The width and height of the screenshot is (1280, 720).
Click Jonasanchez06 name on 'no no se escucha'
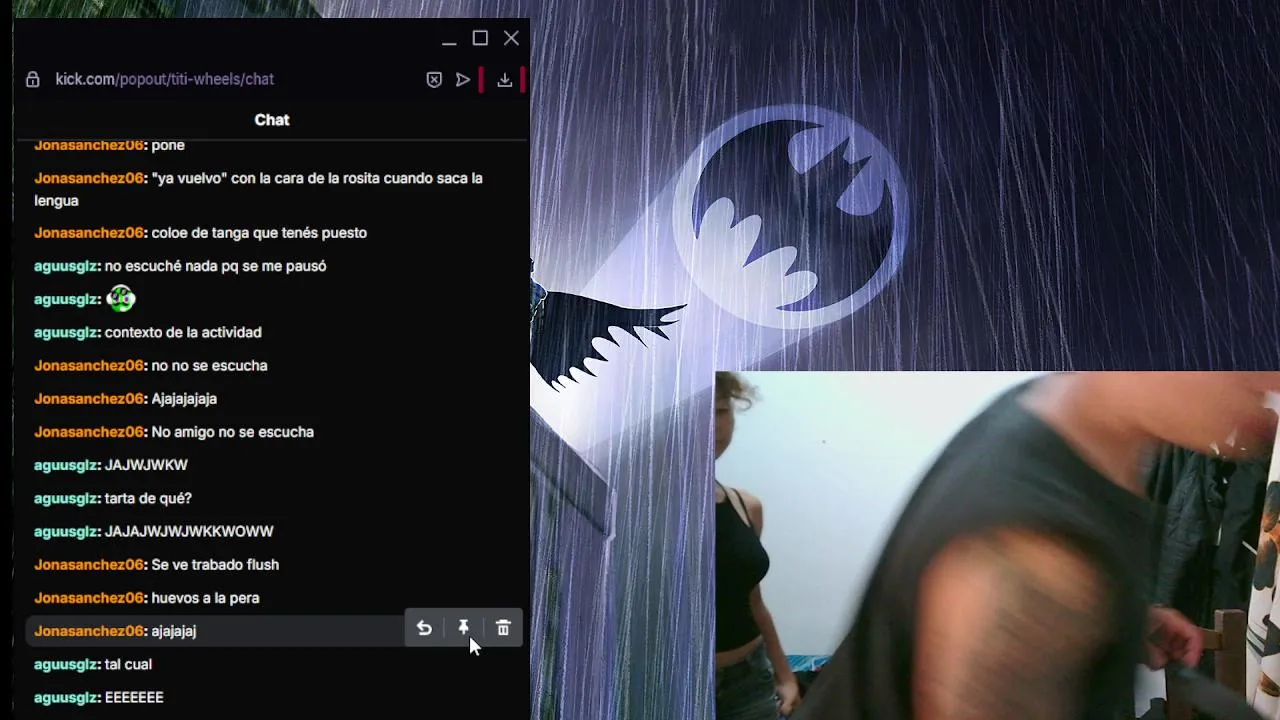click(90, 365)
